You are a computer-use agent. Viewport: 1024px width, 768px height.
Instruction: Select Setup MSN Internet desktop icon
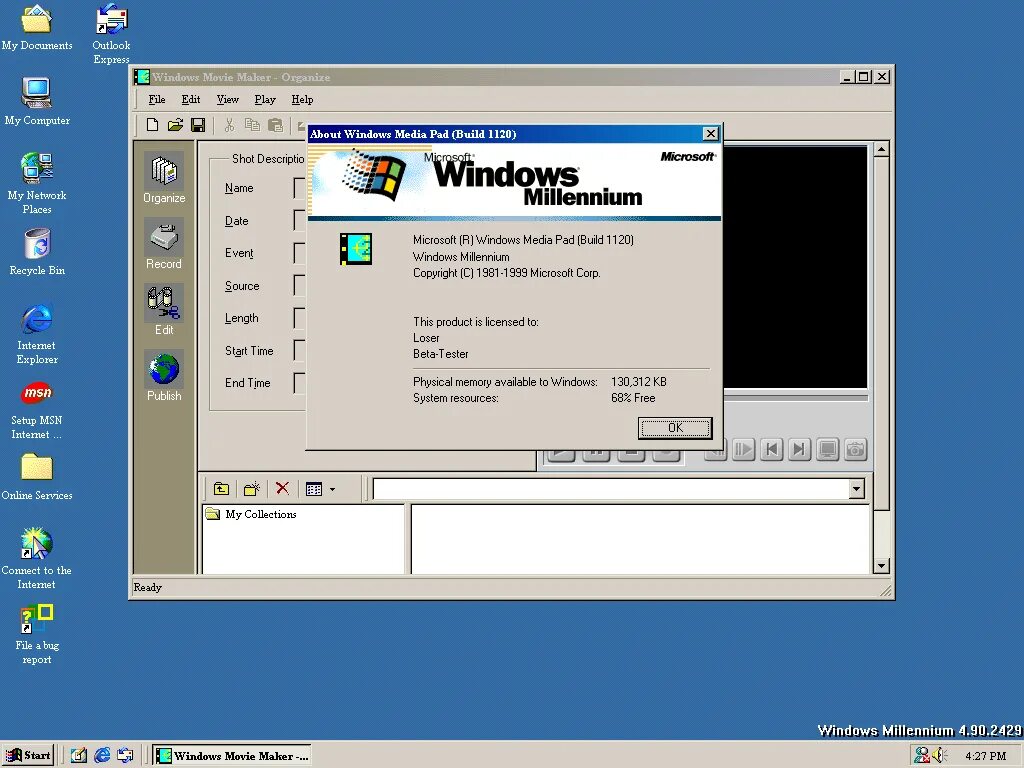(37, 409)
